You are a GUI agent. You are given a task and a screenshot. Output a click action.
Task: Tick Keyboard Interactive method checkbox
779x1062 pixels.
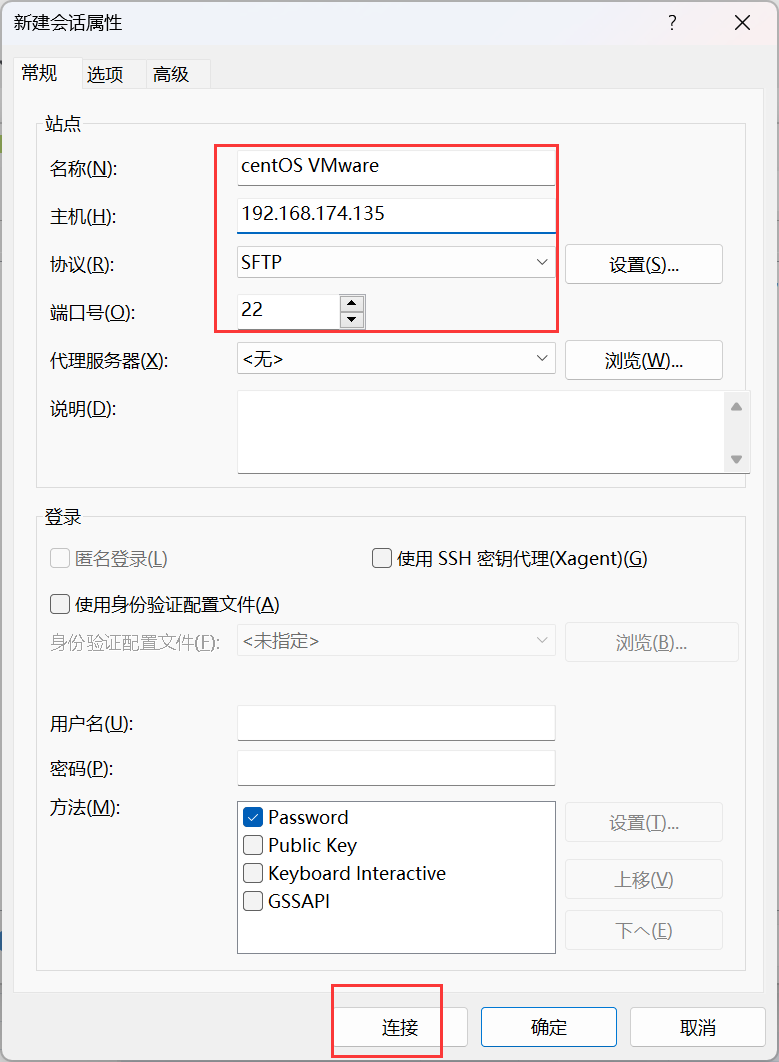pyautogui.click(x=253, y=873)
